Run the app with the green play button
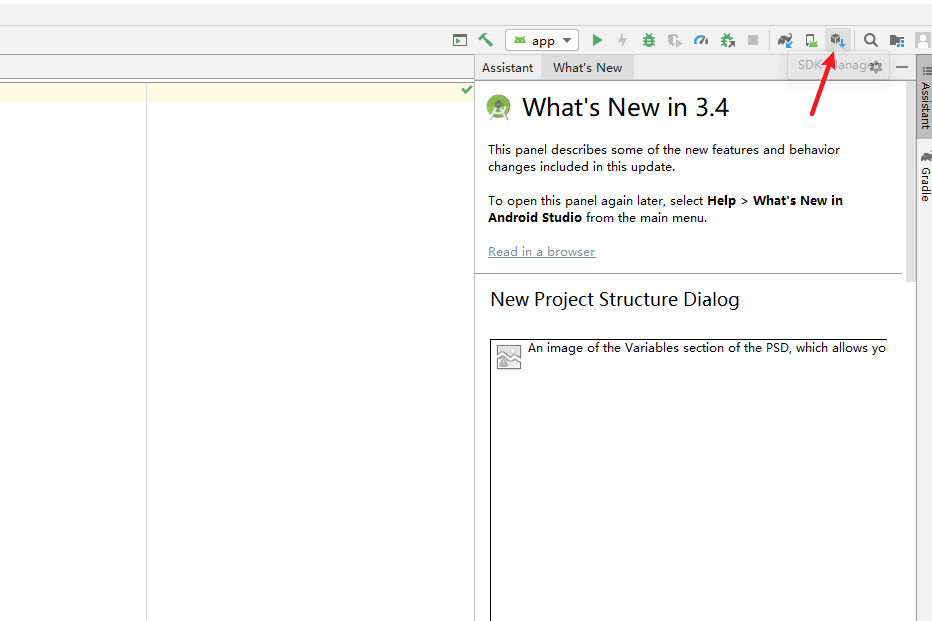Viewport: 932px width, 621px height. (x=597, y=40)
